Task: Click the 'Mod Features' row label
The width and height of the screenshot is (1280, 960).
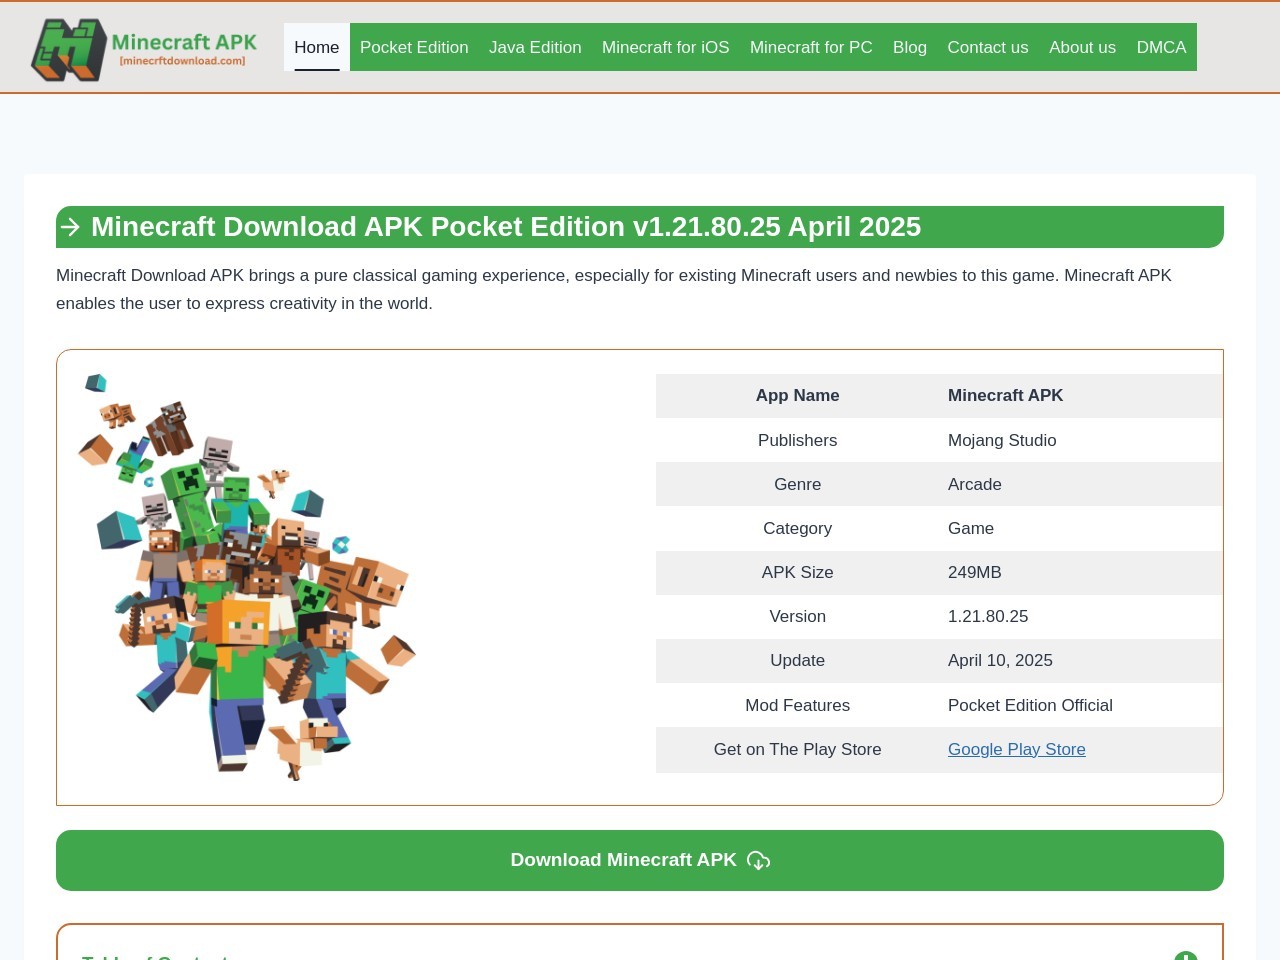Action: click(x=798, y=705)
